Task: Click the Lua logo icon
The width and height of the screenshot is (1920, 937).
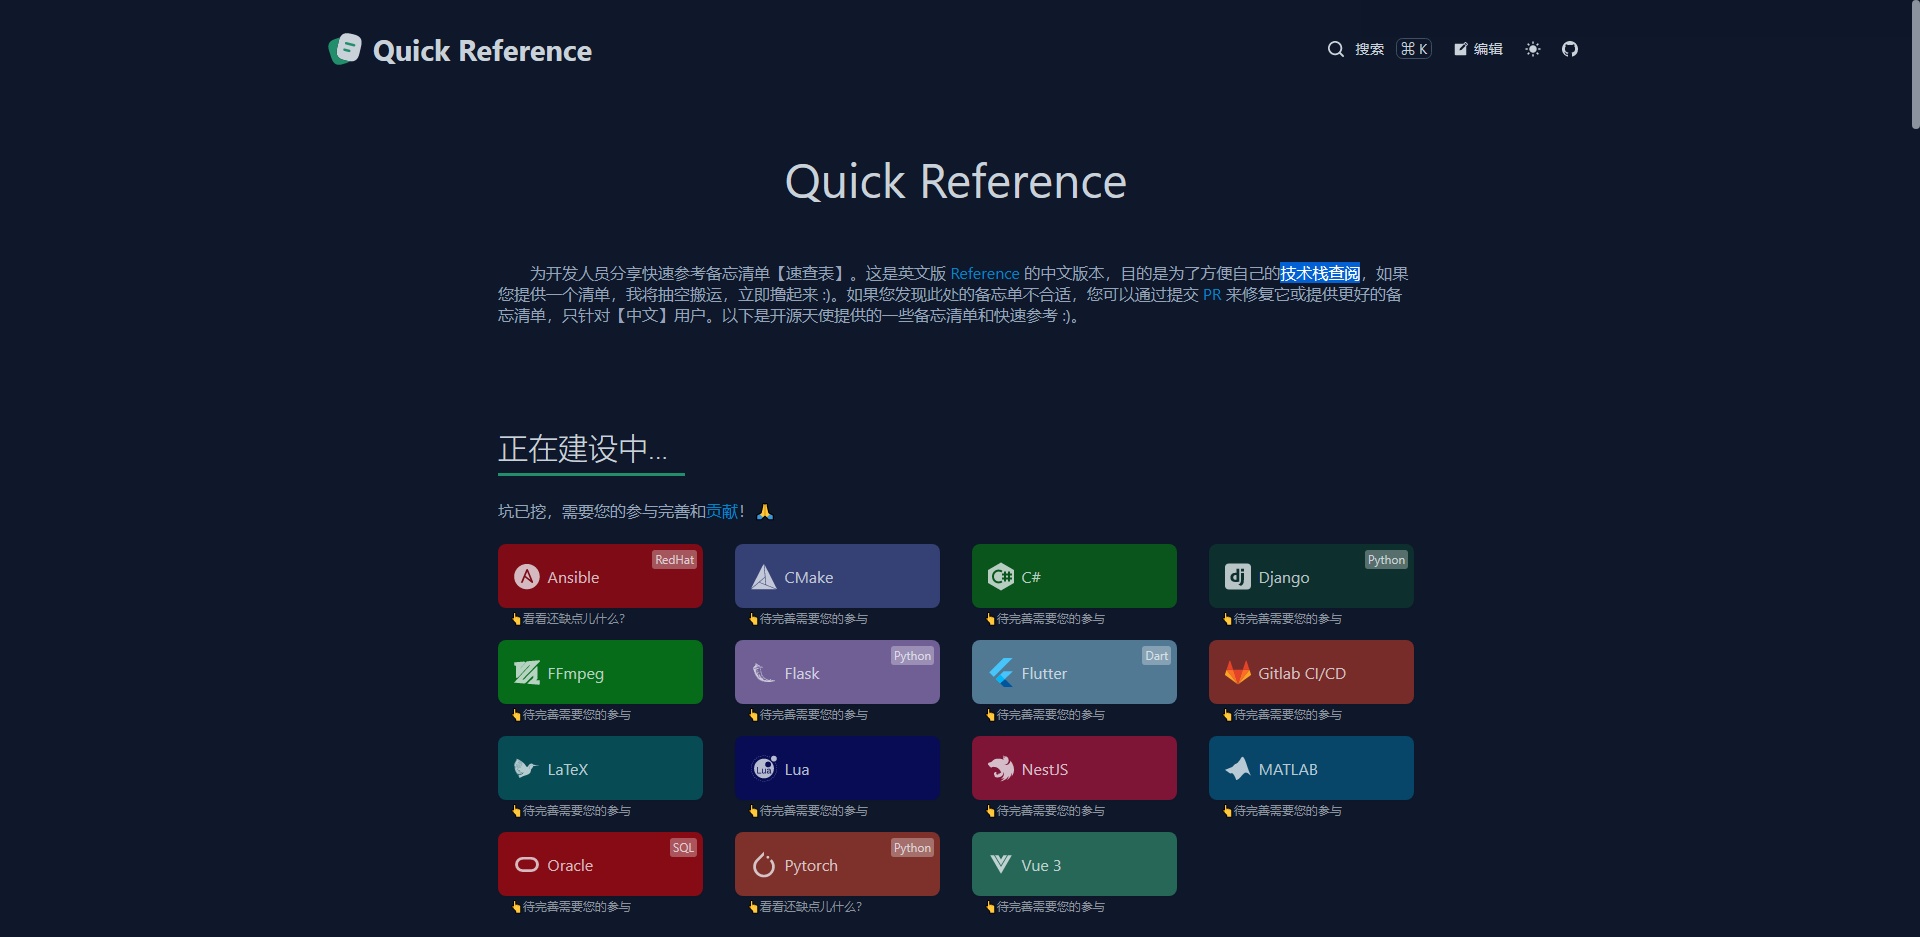Action: pyautogui.click(x=764, y=769)
